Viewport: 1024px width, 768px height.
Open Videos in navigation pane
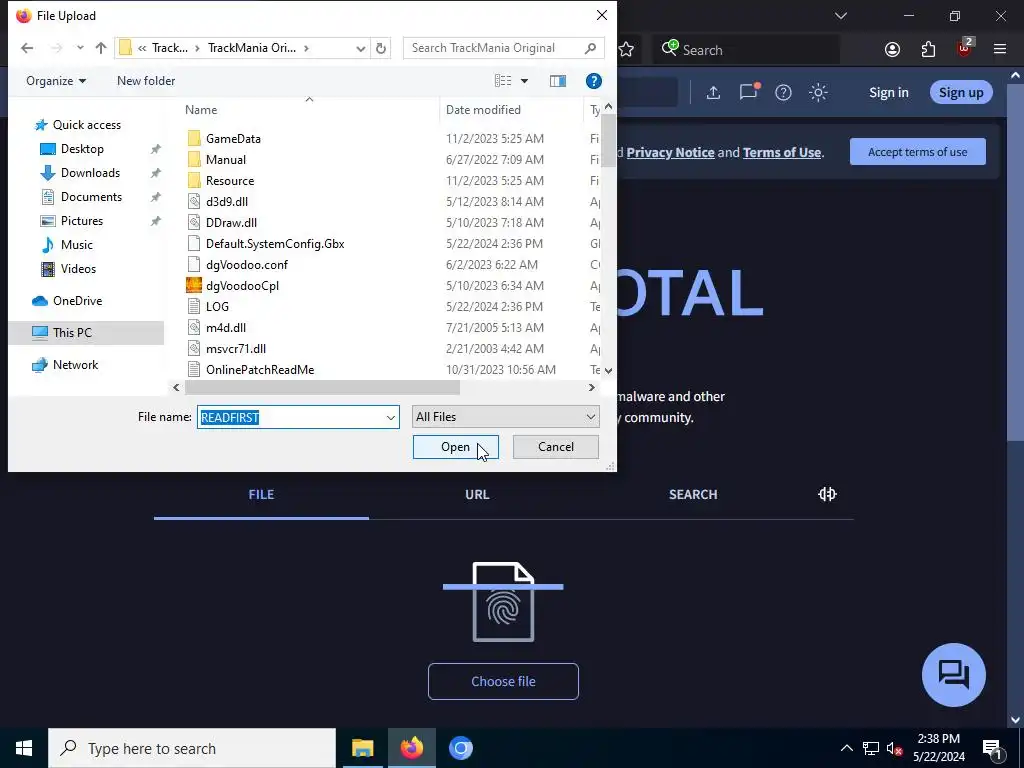point(78,269)
